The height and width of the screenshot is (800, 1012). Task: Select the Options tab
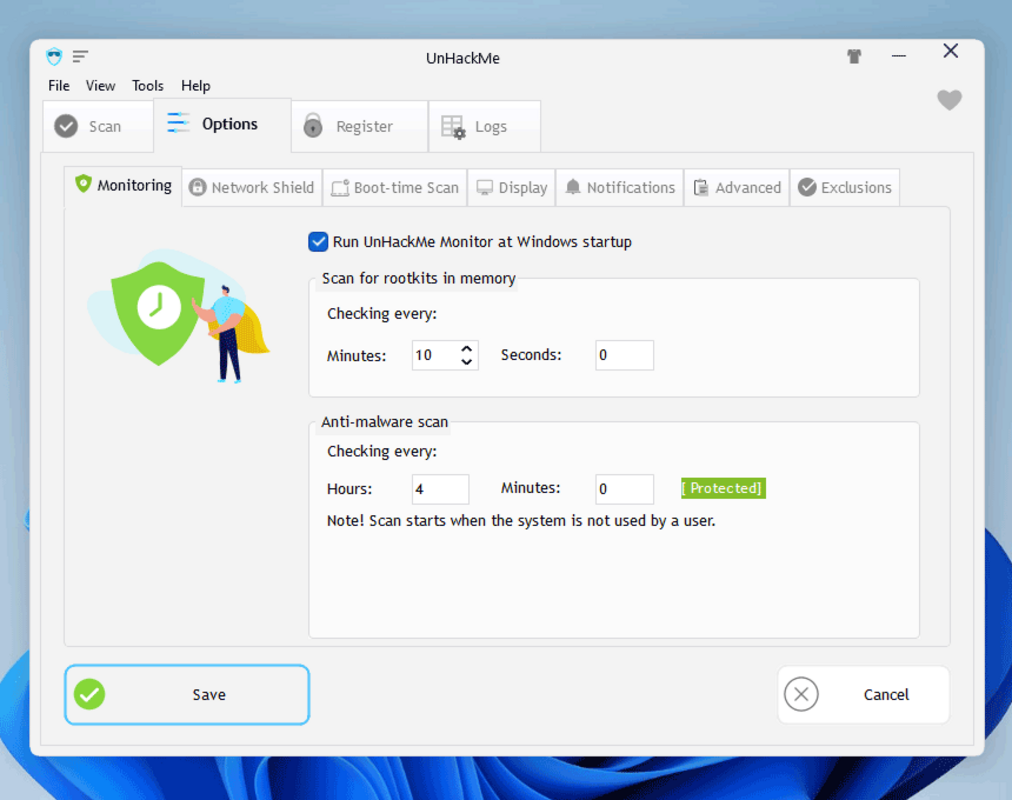pyautogui.click(x=223, y=125)
